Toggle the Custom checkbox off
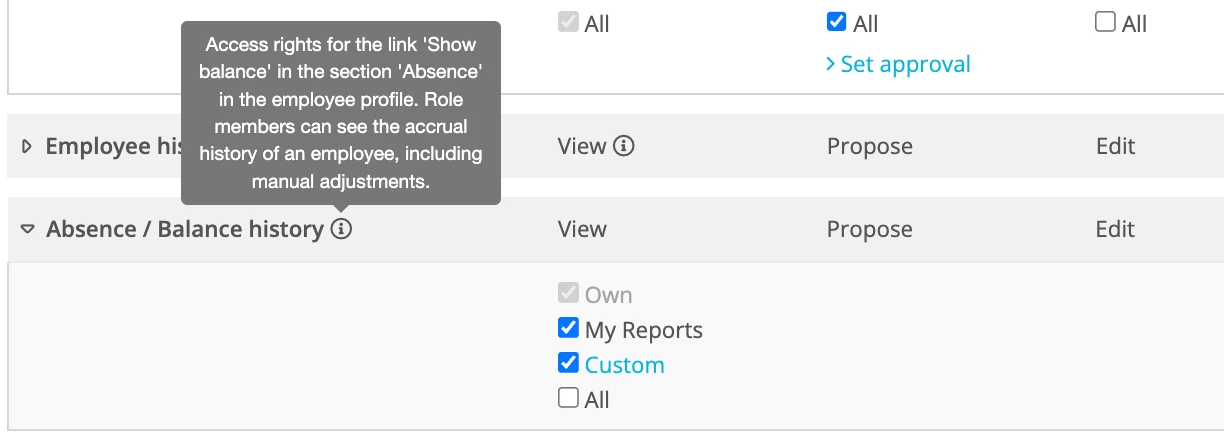Screen dimensions: 1224x432 pos(568,363)
